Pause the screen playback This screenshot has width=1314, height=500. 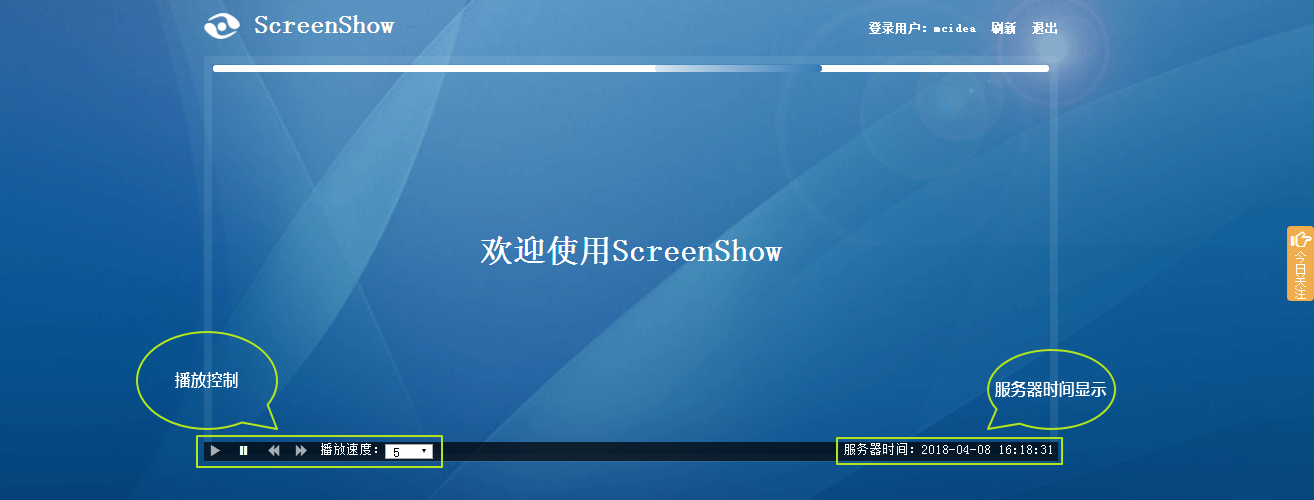[x=243, y=451]
